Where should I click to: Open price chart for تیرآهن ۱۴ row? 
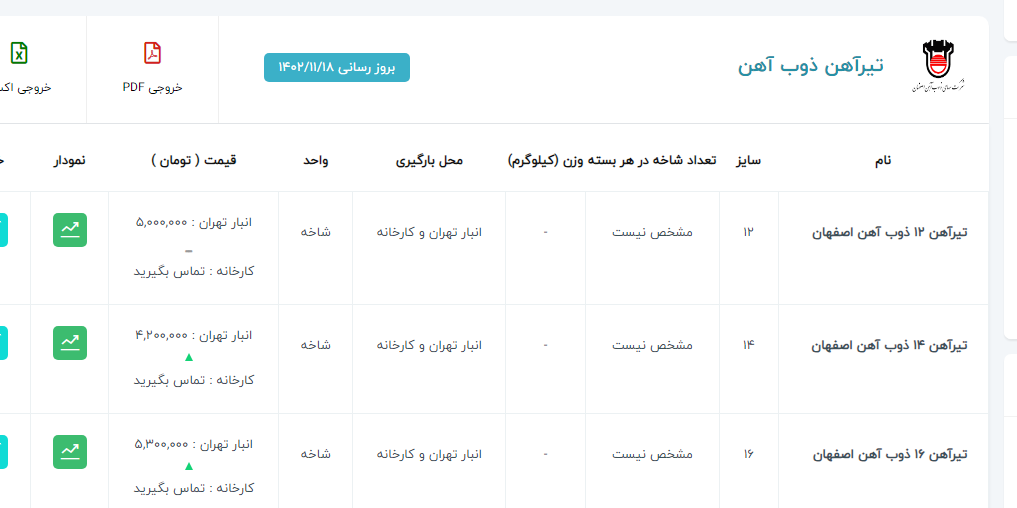[x=70, y=343]
